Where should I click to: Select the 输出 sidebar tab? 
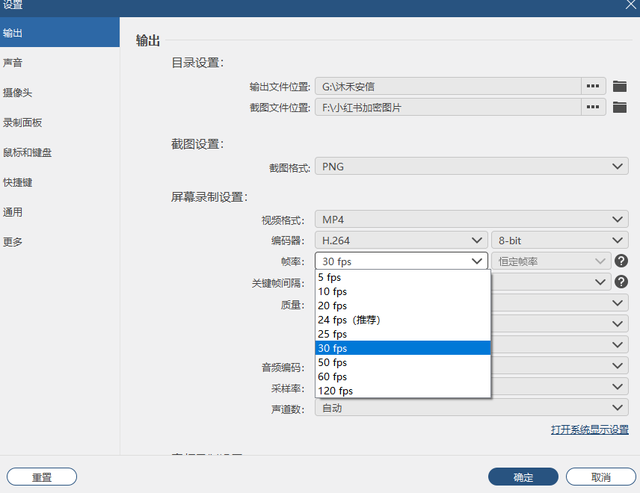[x=60, y=33]
